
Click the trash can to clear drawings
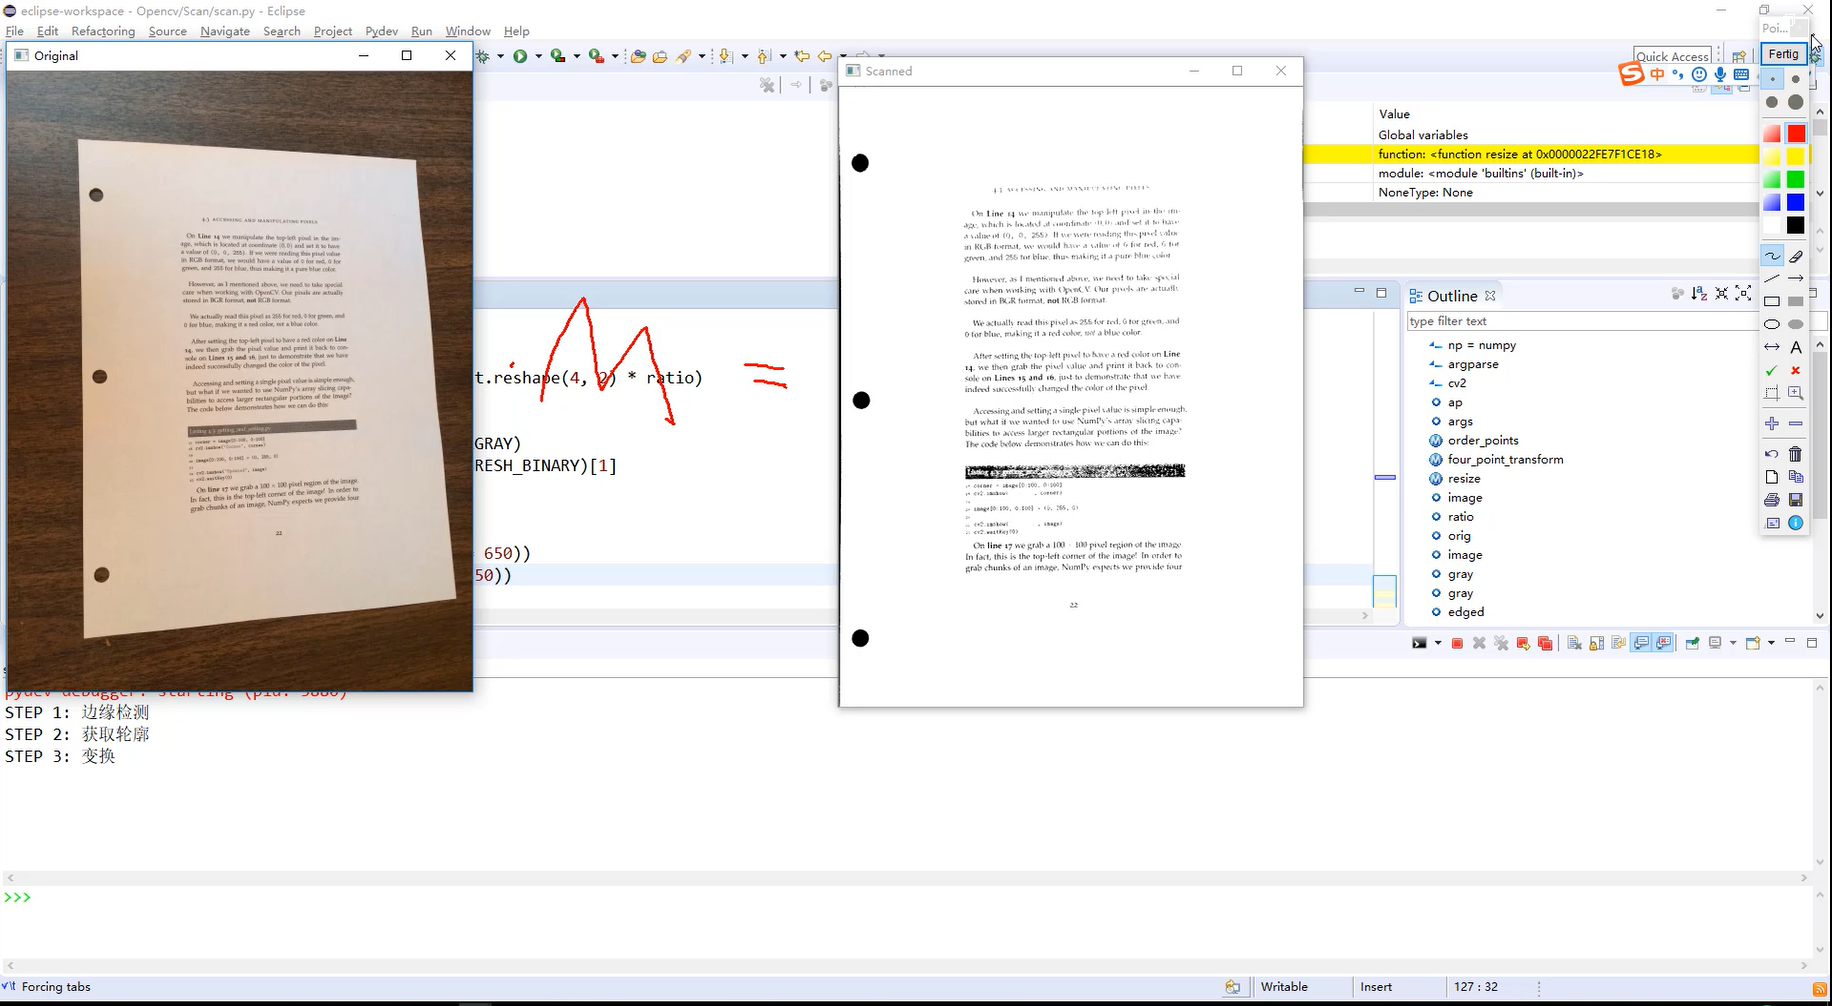click(x=1796, y=454)
